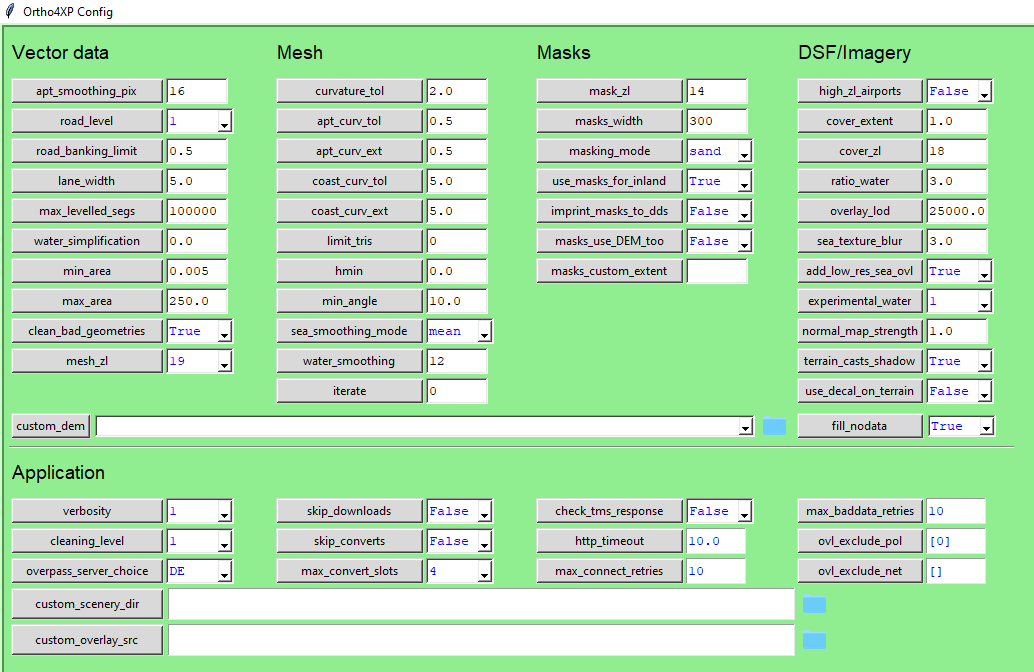Click the cover_zl value field
Image resolution: width=1034 pixels, height=672 pixels.
(x=956, y=151)
